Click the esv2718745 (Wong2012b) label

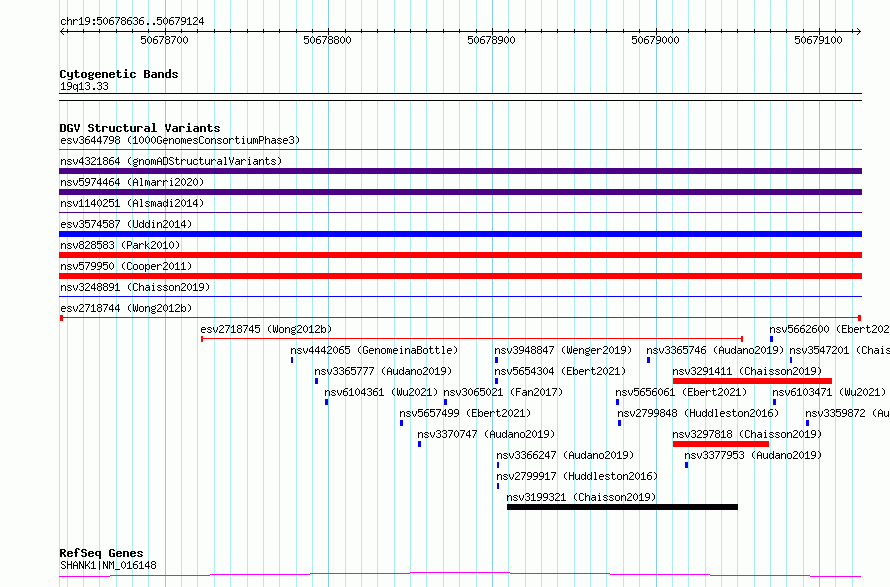[x=266, y=329]
